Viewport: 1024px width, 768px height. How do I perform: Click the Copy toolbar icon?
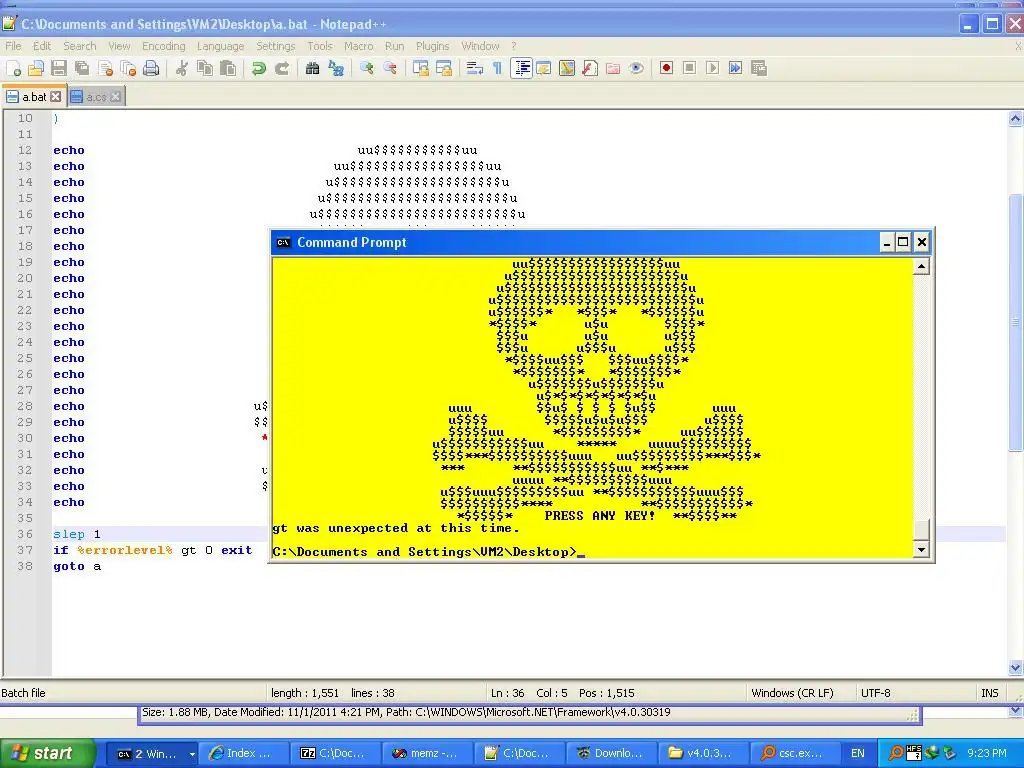204,68
